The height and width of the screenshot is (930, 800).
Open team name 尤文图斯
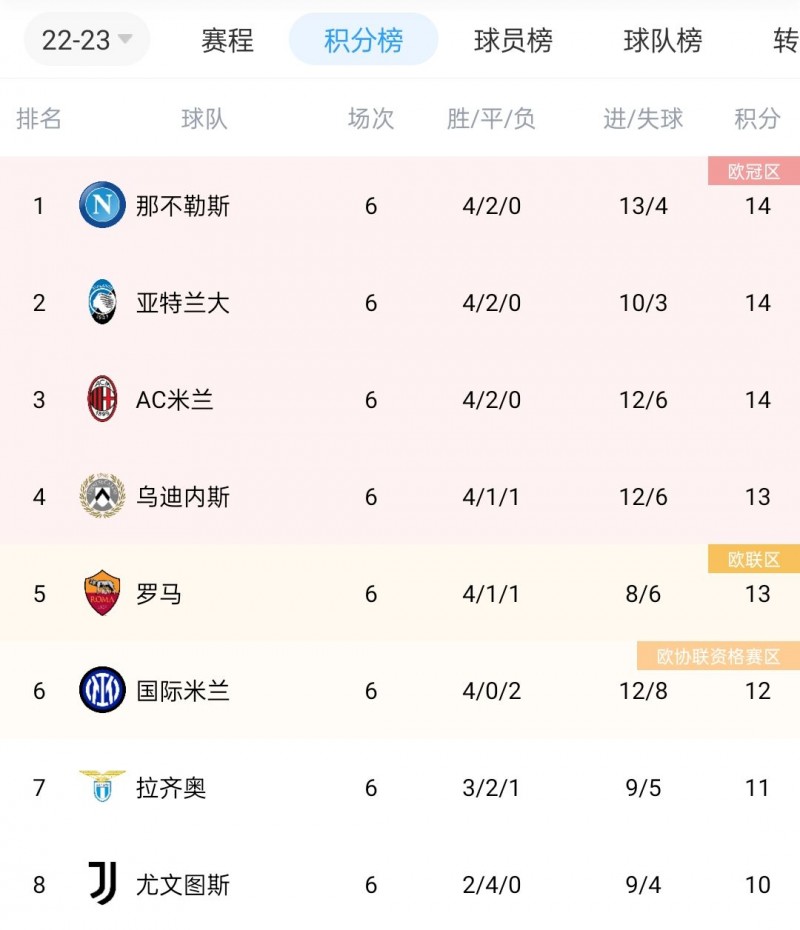[x=183, y=885]
